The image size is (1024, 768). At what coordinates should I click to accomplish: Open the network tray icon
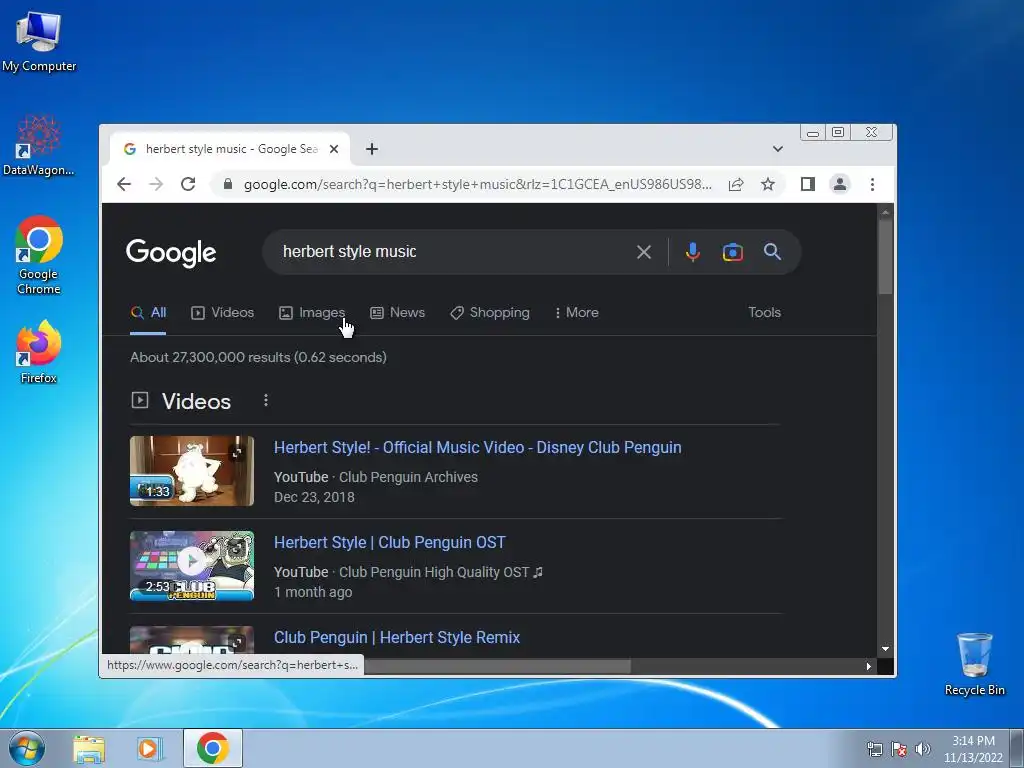874,749
